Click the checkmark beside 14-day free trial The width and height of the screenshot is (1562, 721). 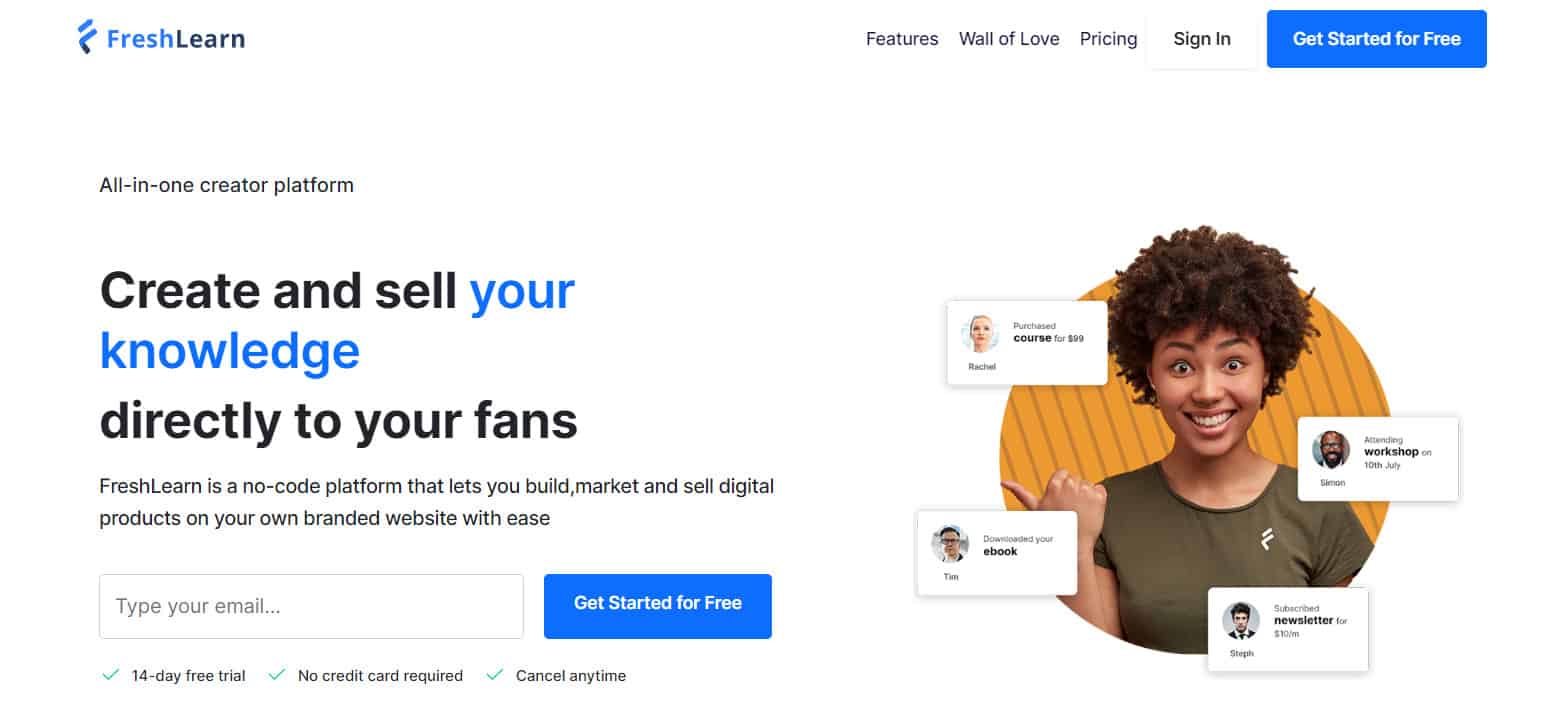111,675
